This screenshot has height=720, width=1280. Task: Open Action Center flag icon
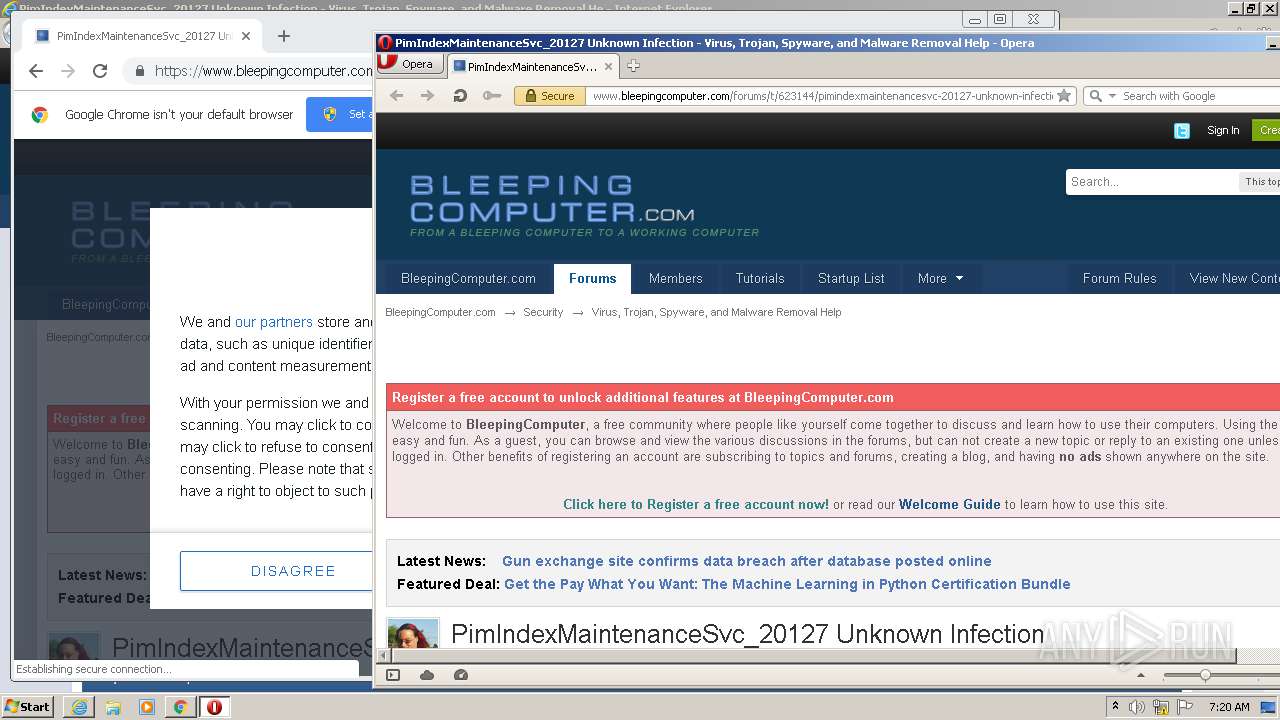point(1185,707)
